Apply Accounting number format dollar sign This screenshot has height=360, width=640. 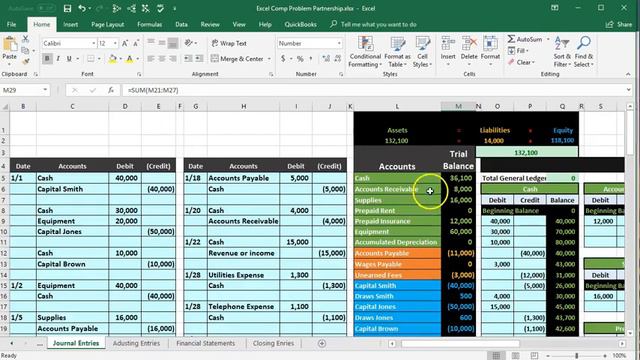click(283, 59)
